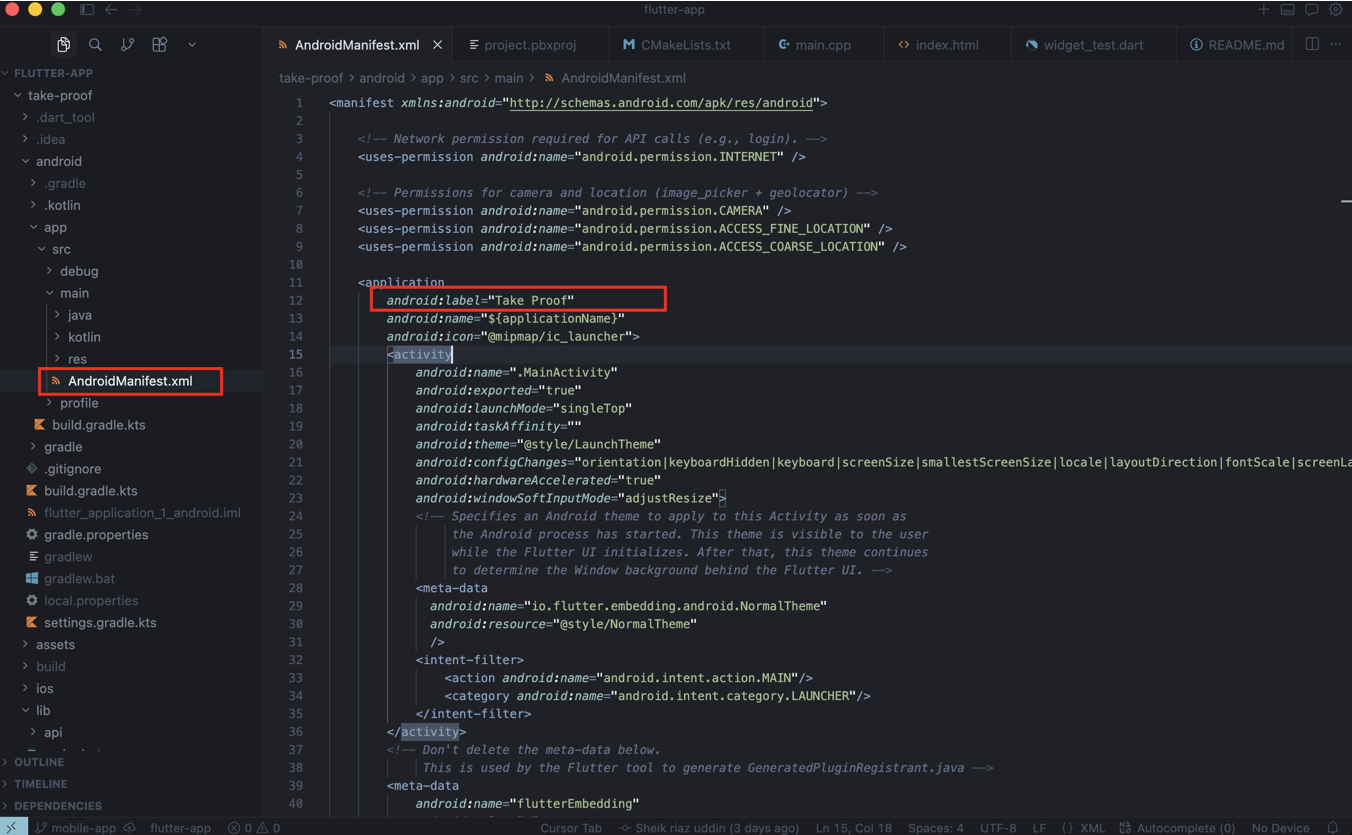Click the errors and warnings counter

tap(254, 827)
